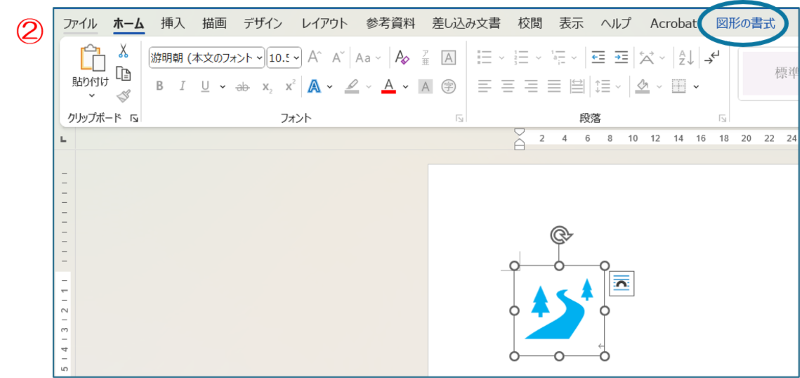800x378 pixels.
Task: Apply distributed alignment
Action: coord(577,87)
